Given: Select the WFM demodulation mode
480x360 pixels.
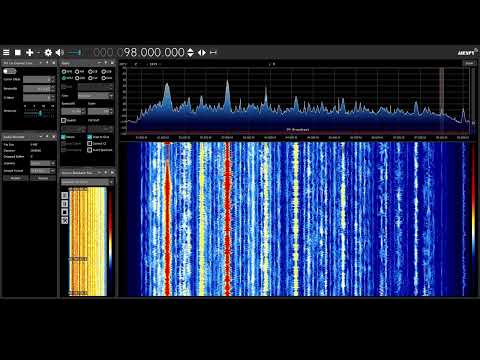Looking at the screenshot, I should click(67, 78).
